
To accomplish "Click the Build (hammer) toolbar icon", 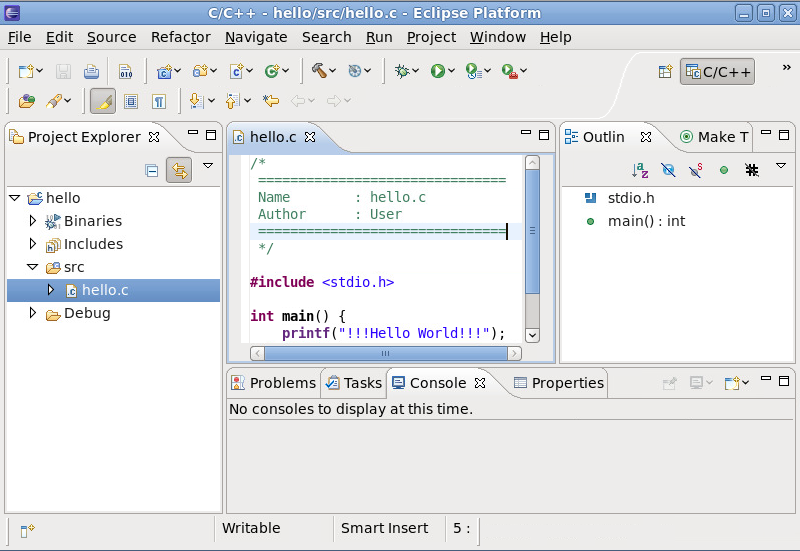I will pos(319,71).
